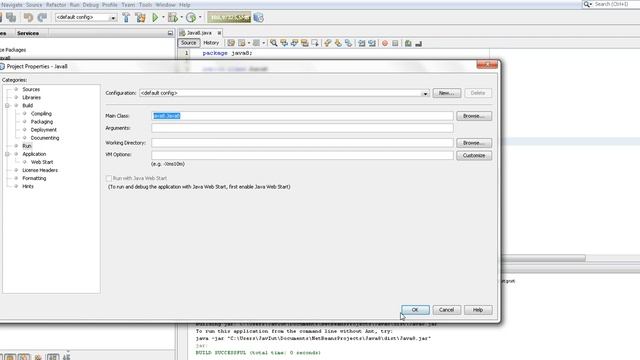
Task: Switch to the Services tab
Action: [x=28, y=33]
